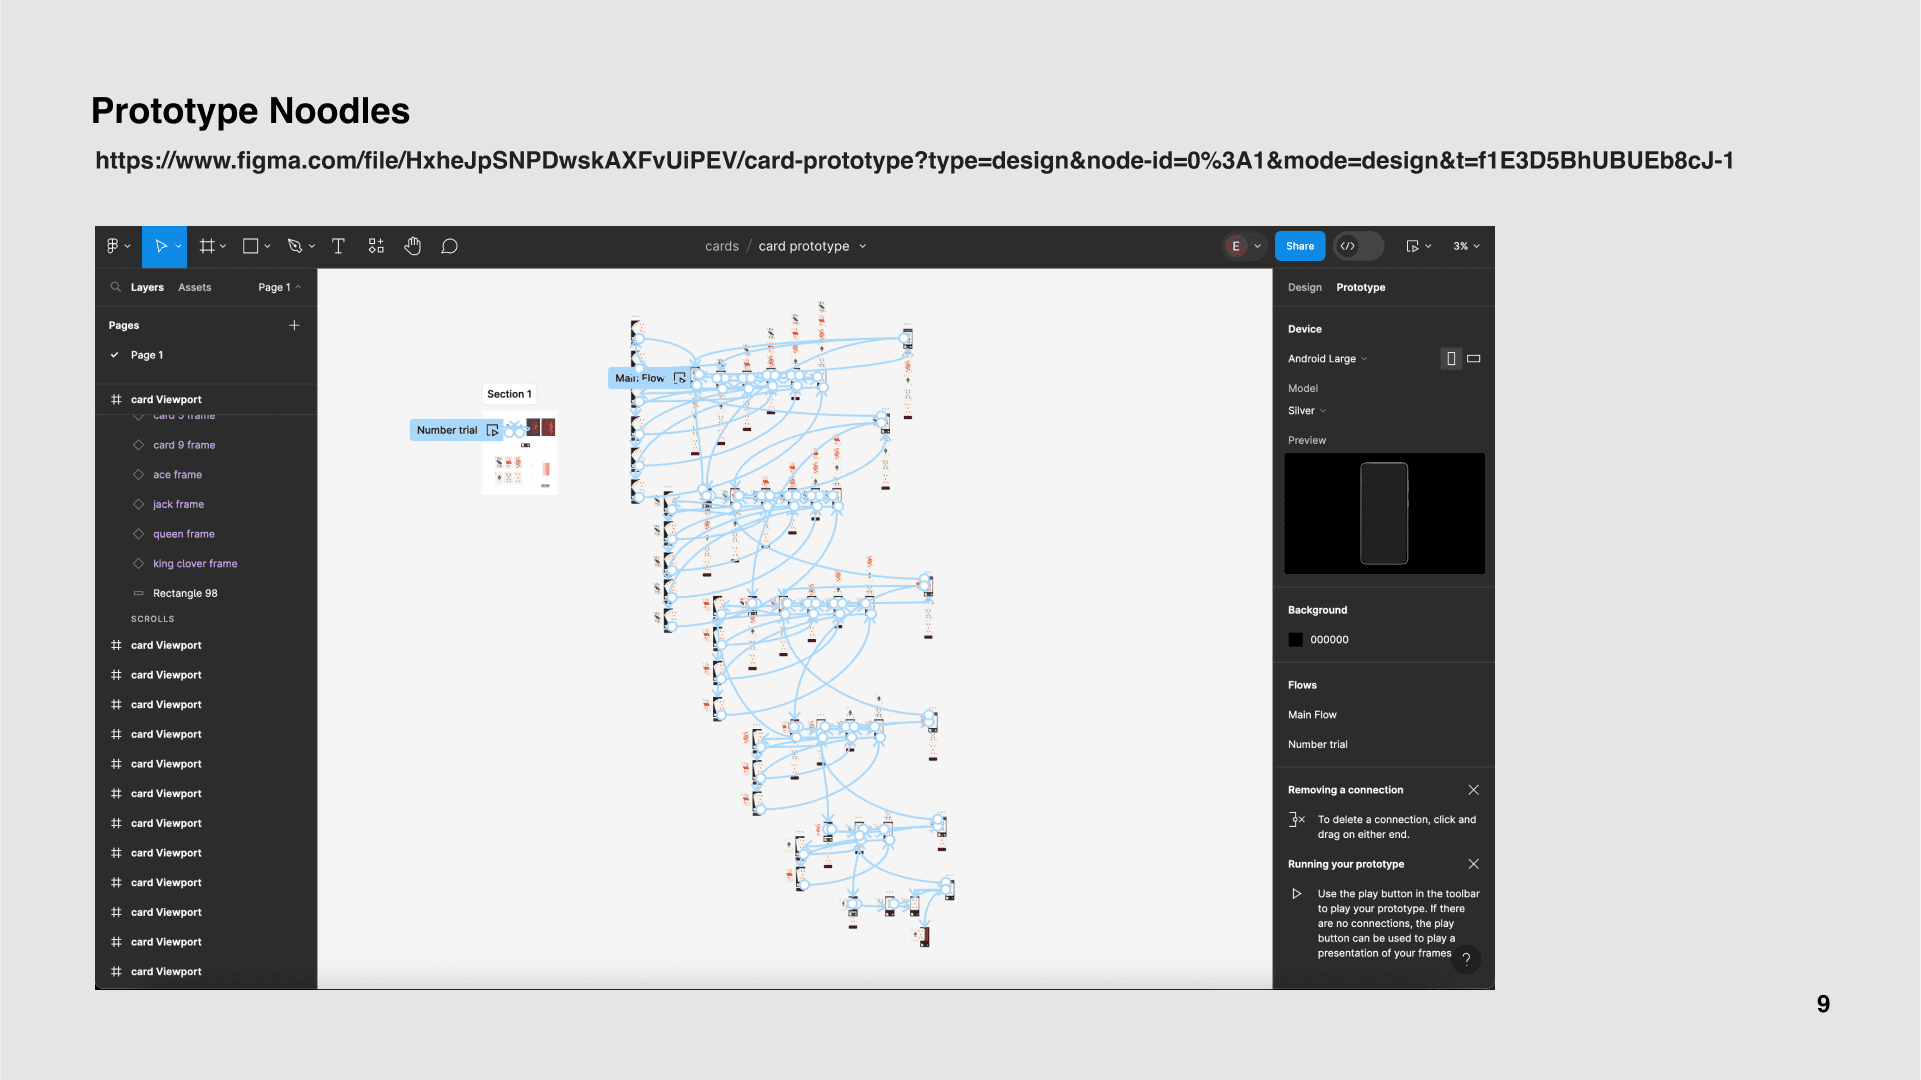Switch to the Design tab

(1304, 287)
